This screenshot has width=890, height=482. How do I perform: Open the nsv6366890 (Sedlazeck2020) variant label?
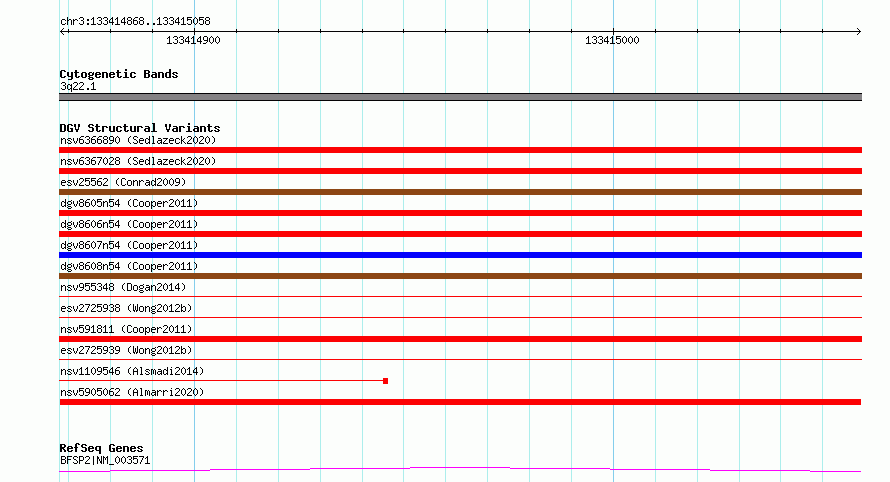[138, 140]
